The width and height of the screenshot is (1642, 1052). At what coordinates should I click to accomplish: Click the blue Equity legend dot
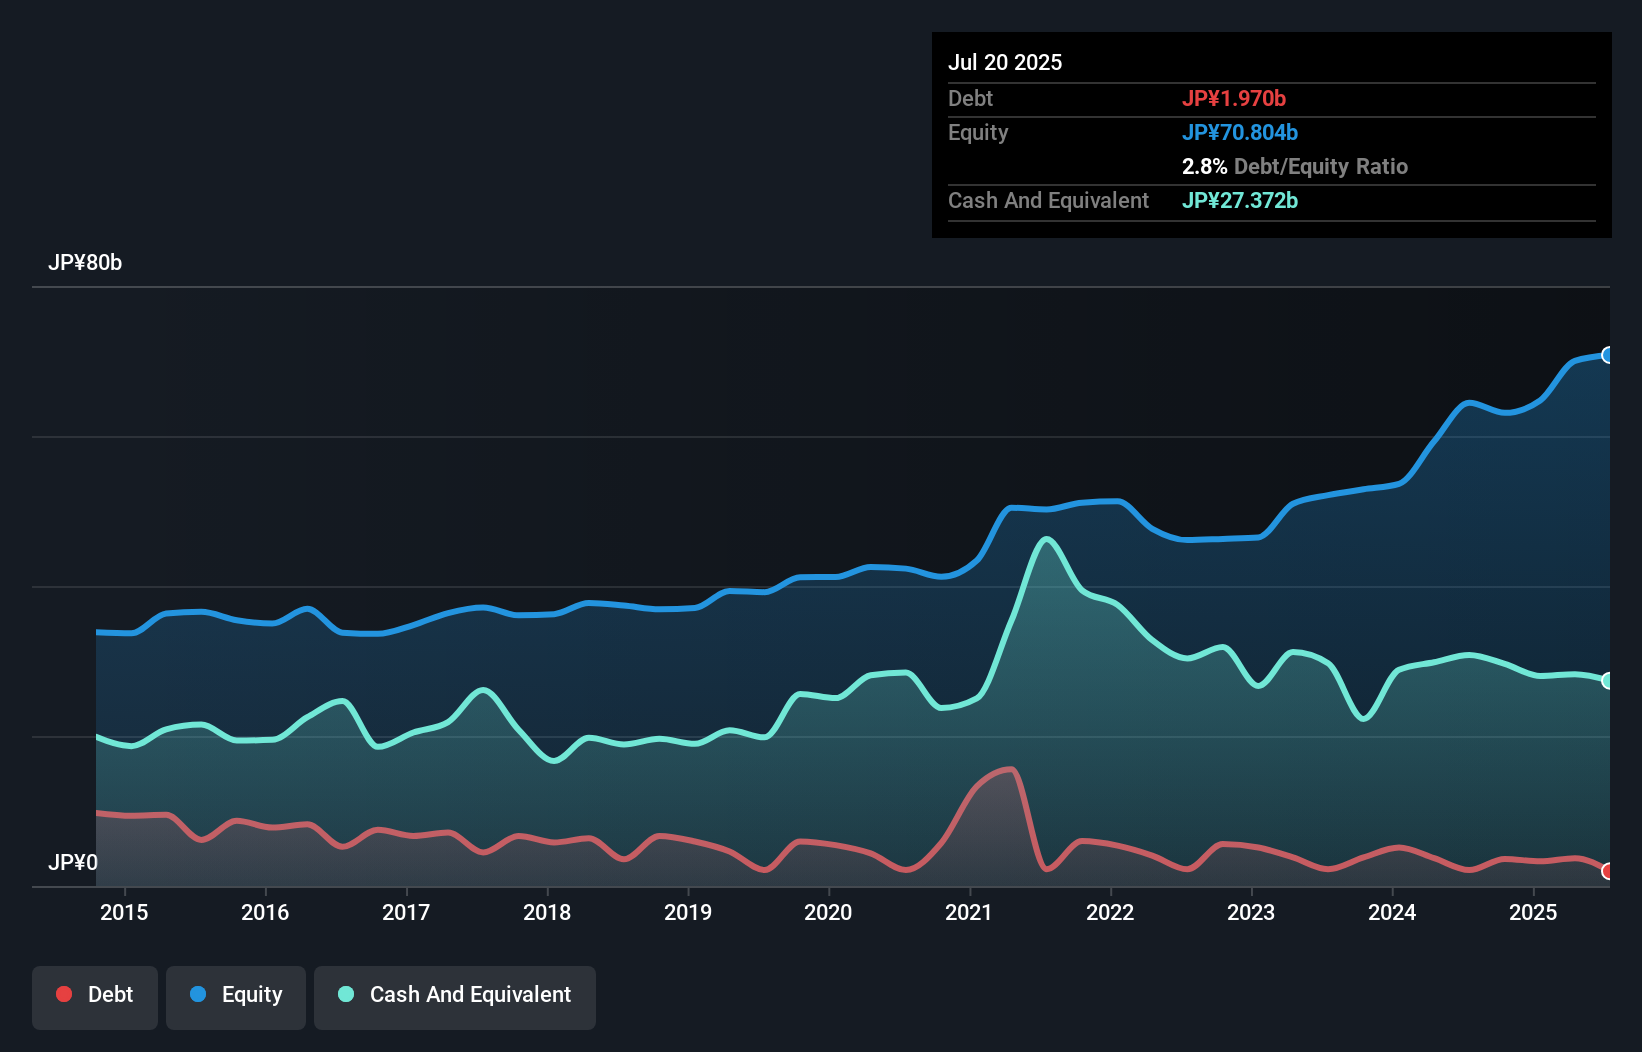198,994
